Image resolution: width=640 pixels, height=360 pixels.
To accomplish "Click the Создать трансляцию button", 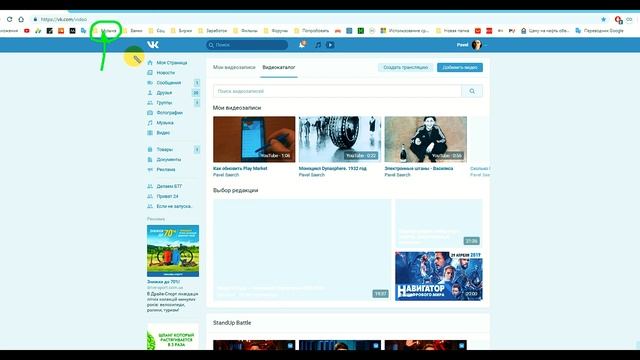I will pos(405,67).
